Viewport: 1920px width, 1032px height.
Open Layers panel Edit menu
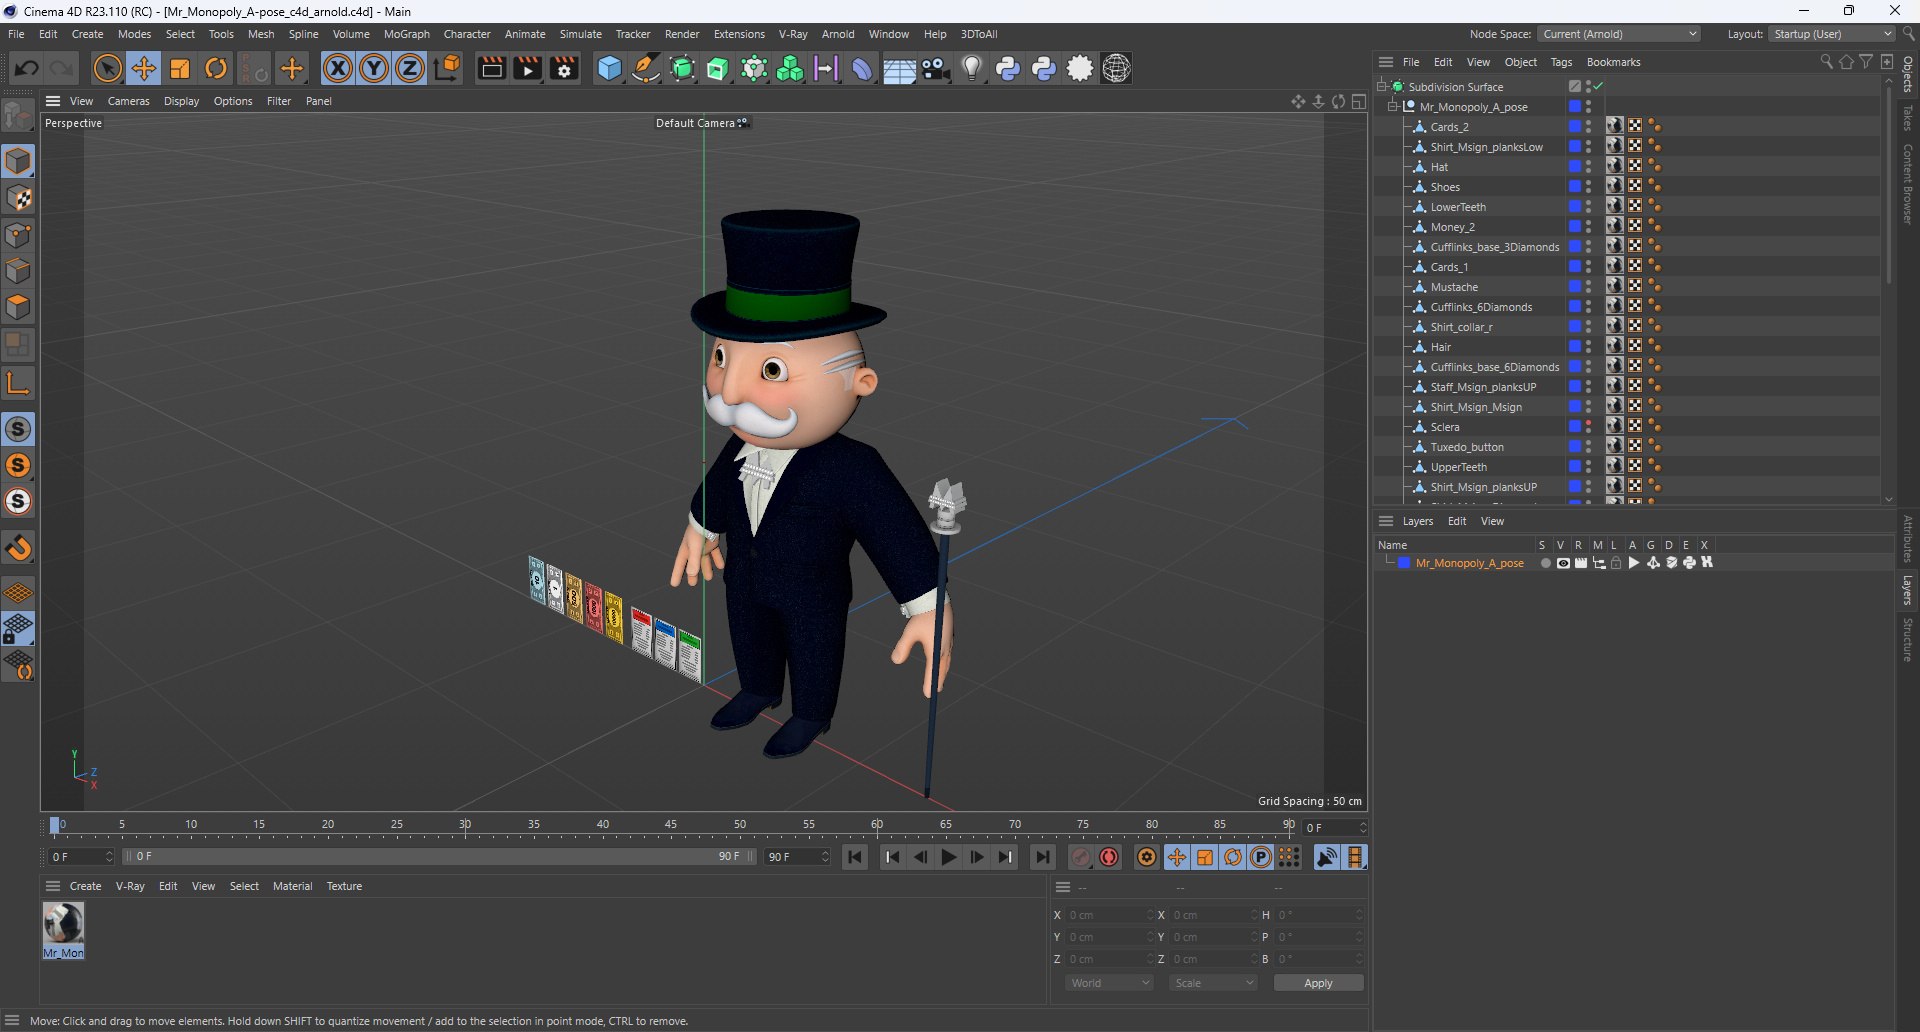pos(1457,521)
